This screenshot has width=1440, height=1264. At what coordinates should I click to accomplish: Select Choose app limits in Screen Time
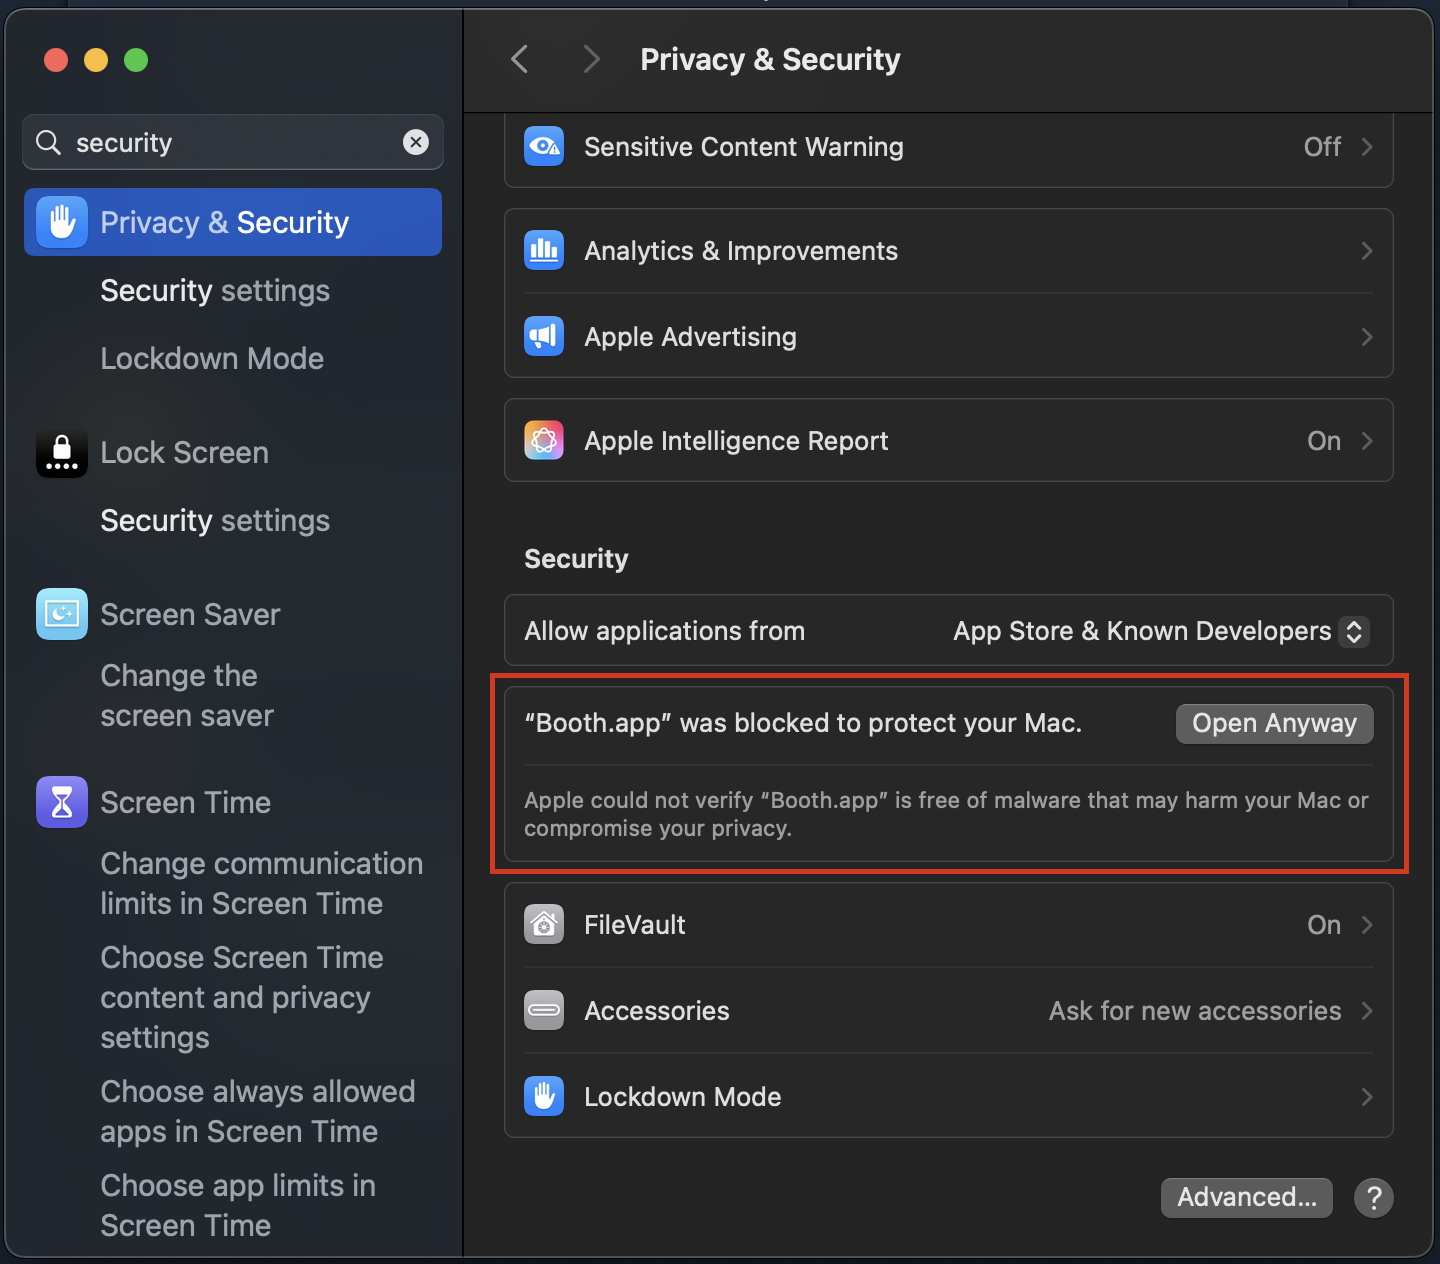238,1206
